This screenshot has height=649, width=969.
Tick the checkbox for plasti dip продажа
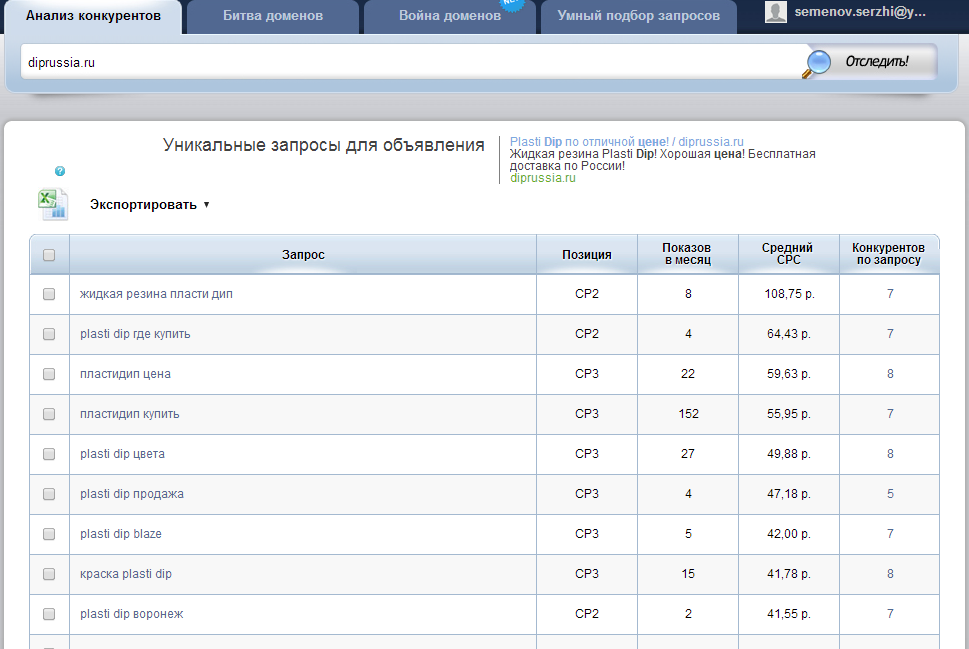pyautogui.click(x=49, y=494)
